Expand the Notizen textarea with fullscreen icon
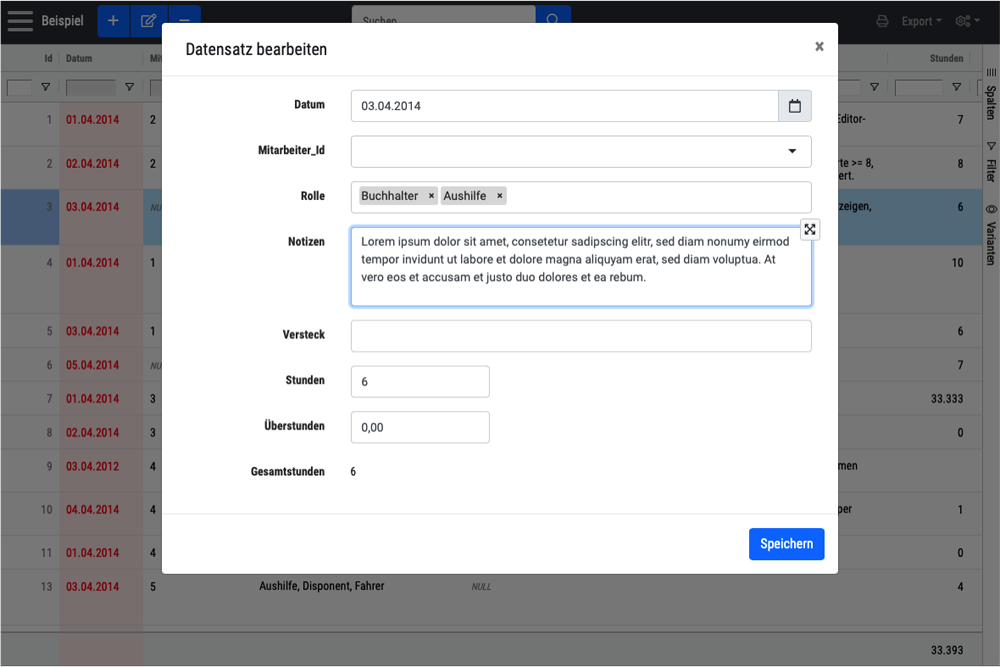This screenshot has width=1000, height=667. tap(810, 230)
